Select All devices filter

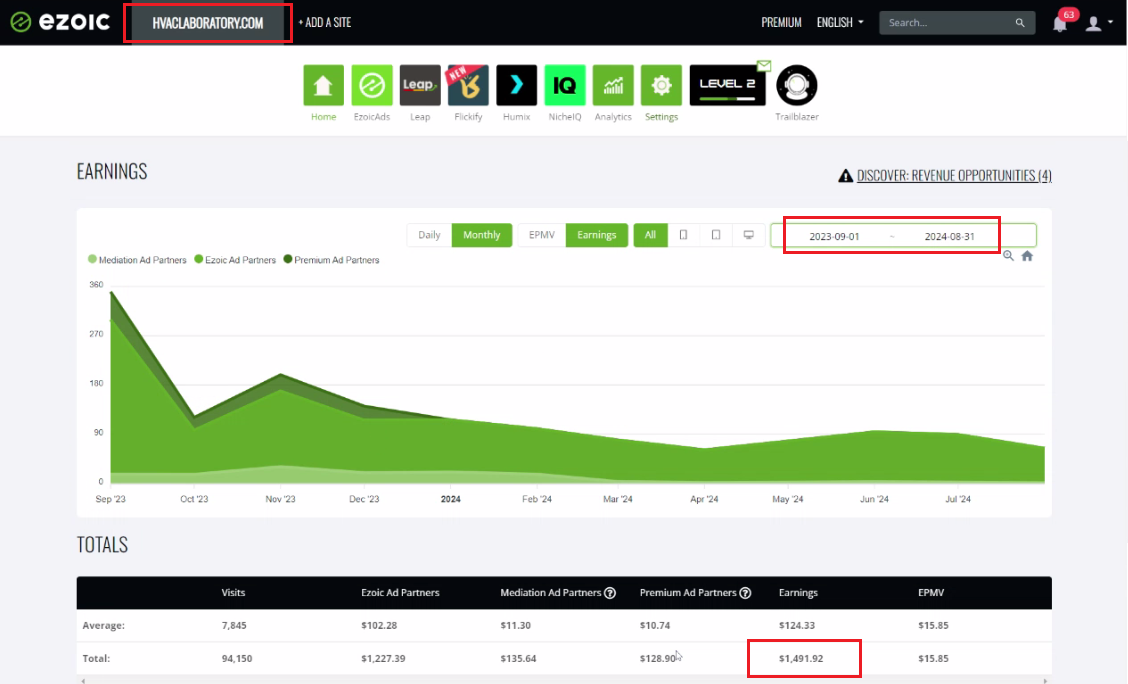[650, 235]
